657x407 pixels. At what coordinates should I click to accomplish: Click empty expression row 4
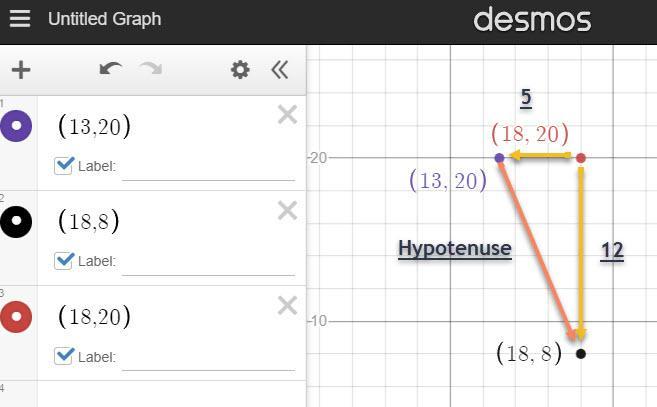click(x=172, y=394)
